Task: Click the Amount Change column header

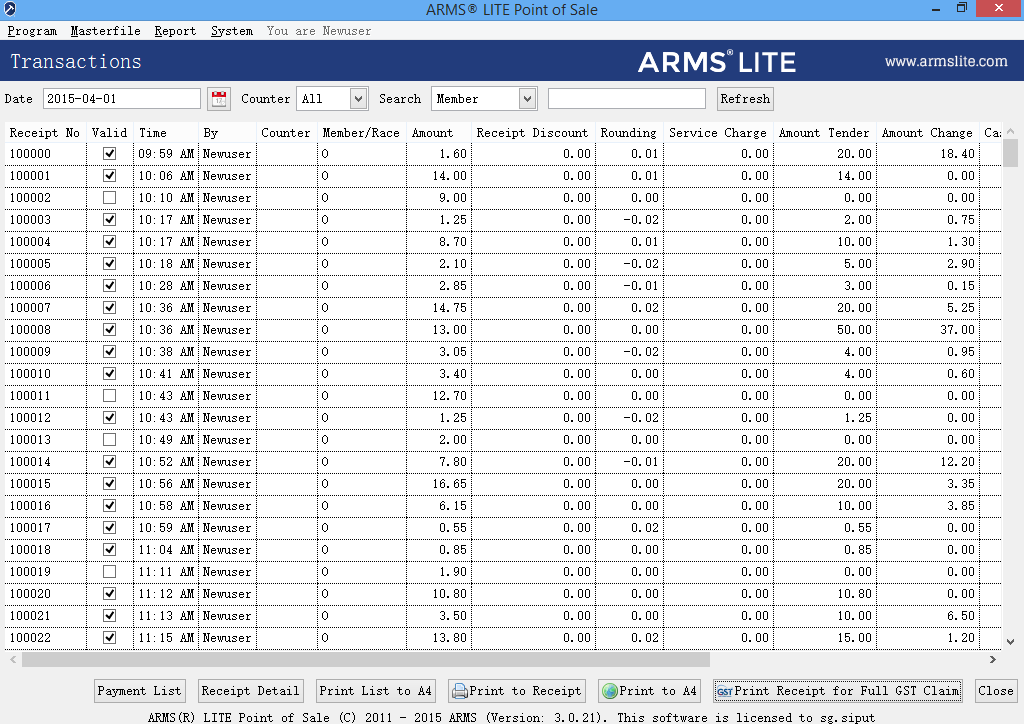Action: point(927,133)
